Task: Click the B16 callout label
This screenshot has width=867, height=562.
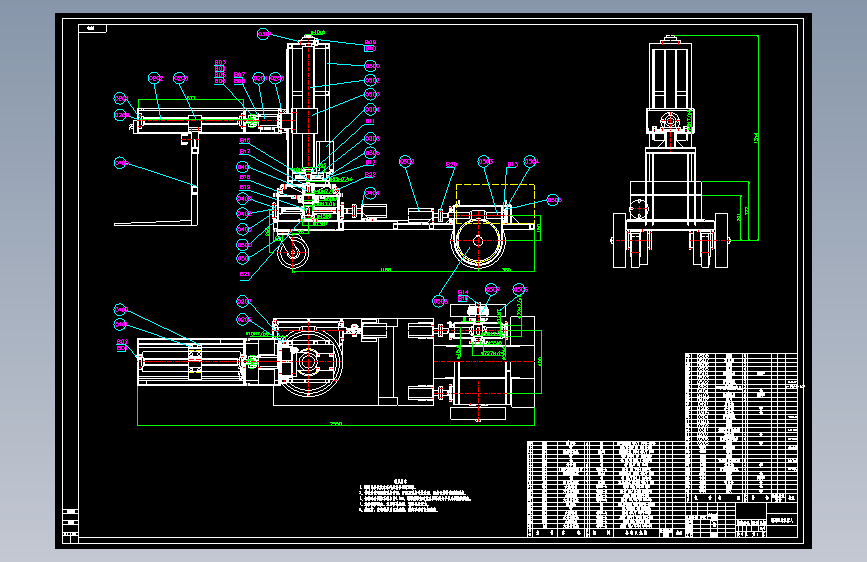Action: point(244,140)
